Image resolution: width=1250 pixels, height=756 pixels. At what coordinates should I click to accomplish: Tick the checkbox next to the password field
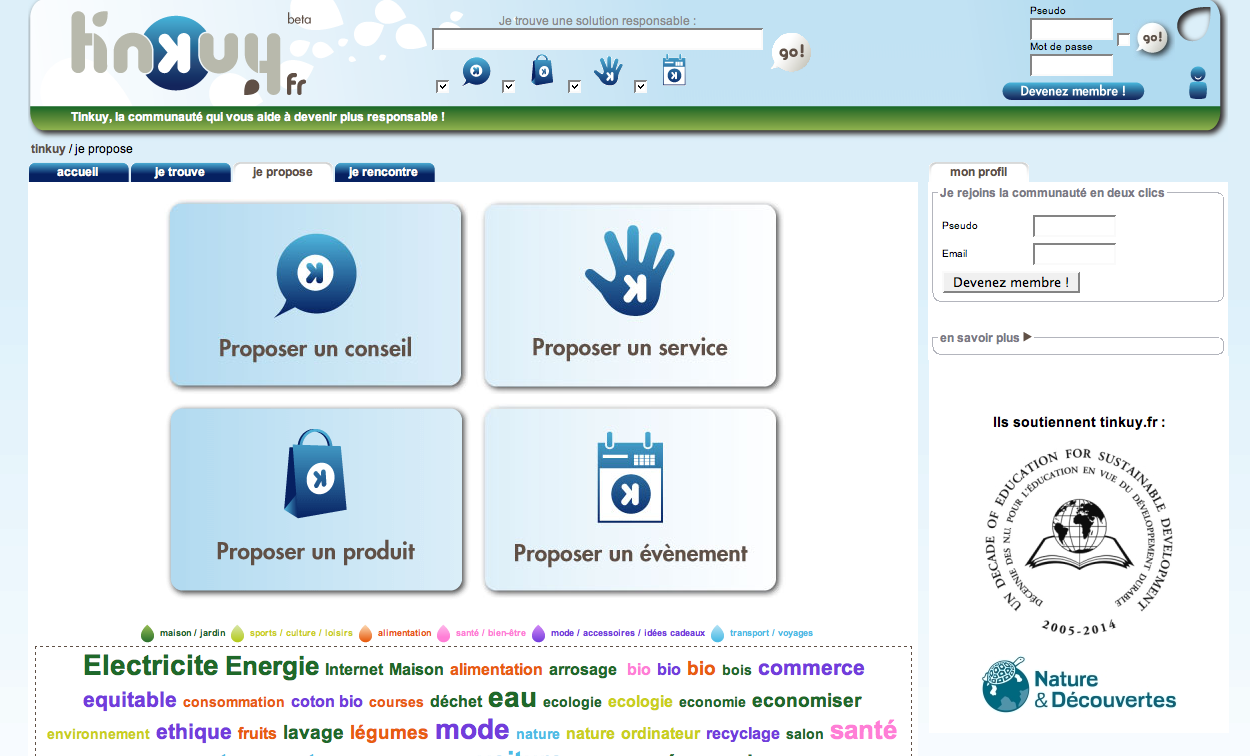(x=1124, y=40)
